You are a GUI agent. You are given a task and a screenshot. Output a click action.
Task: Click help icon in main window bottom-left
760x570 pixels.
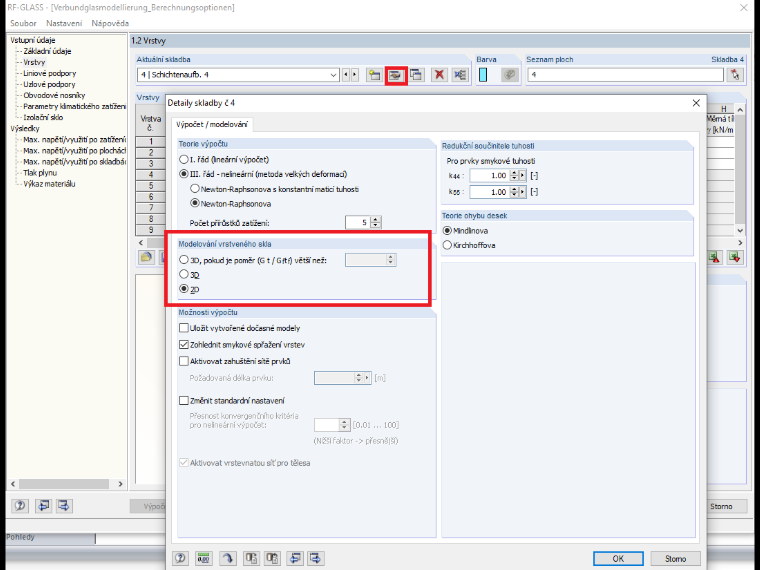click(20, 506)
